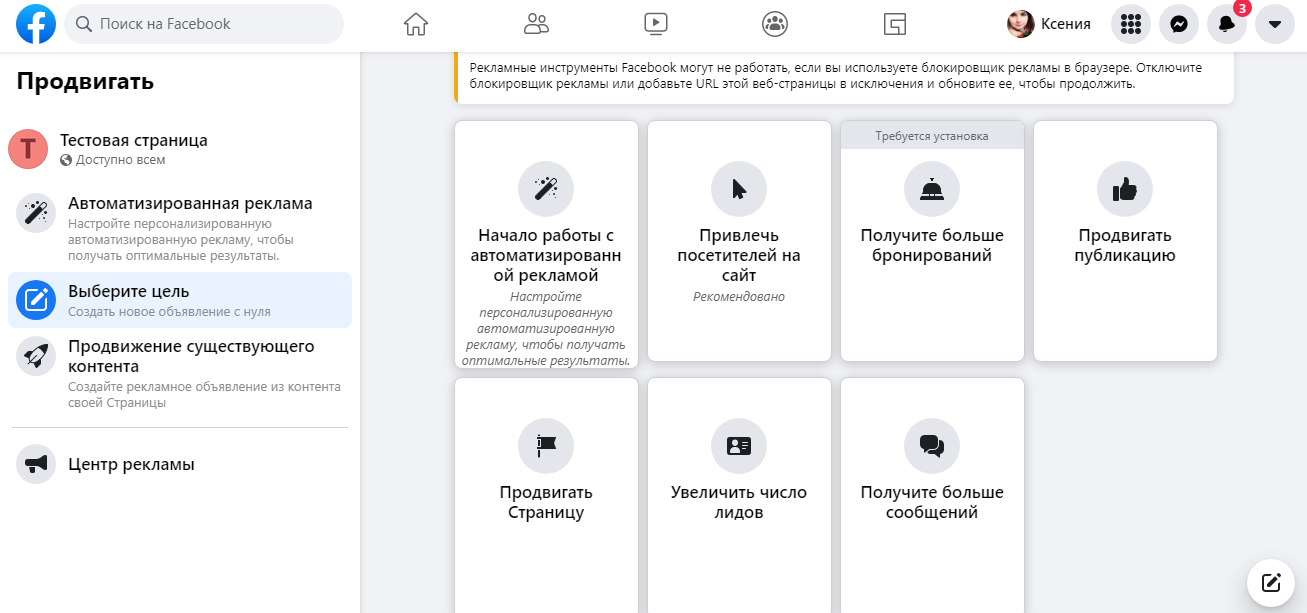Click Создать новое объявление с нуля text

click(169, 312)
